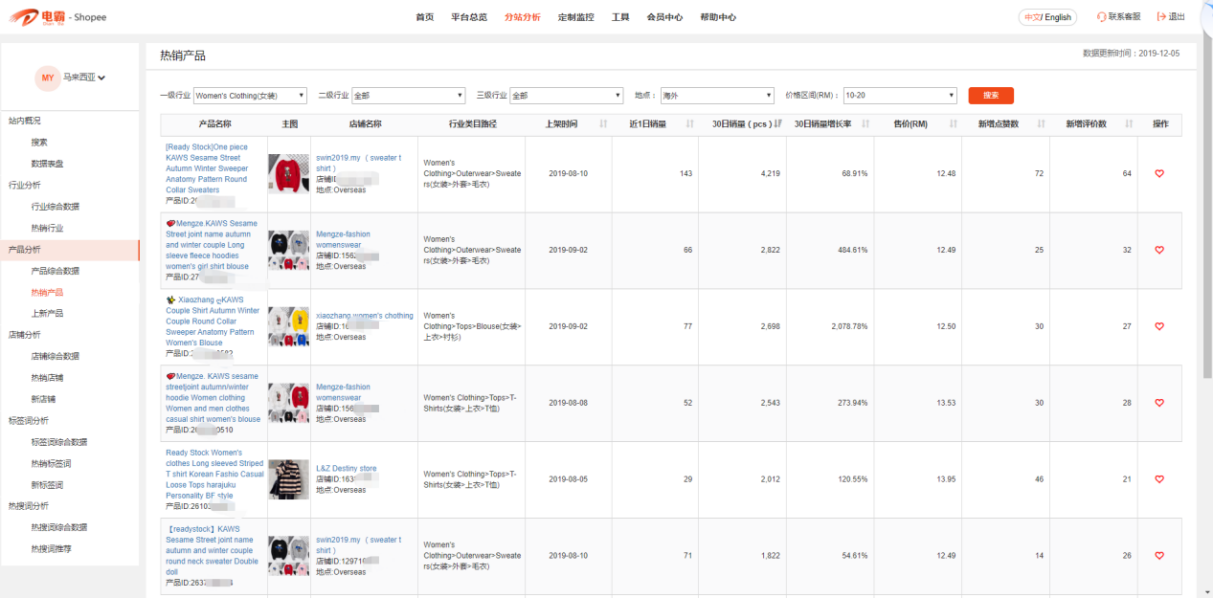This screenshot has width=1213, height=598.
Task: Click heart icon for L&Z Destiny store product
Action: pos(1159,479)
